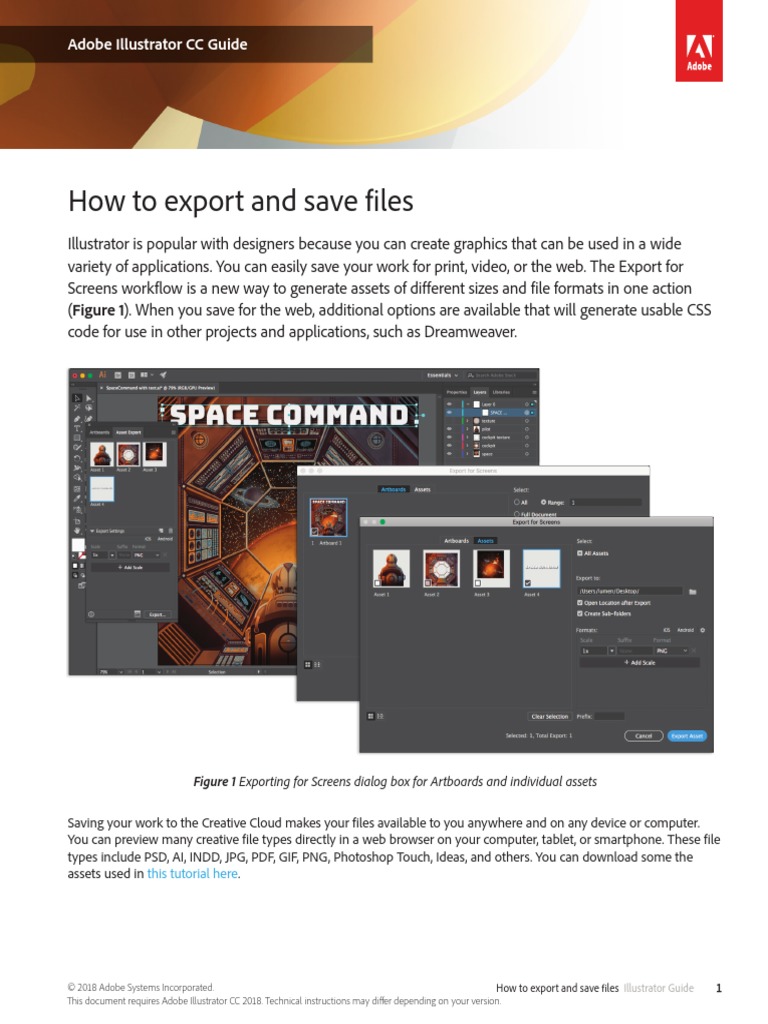768x1024 pixels.
Task: Click the Adobe logo badge
Action: (x=699, y=40)
